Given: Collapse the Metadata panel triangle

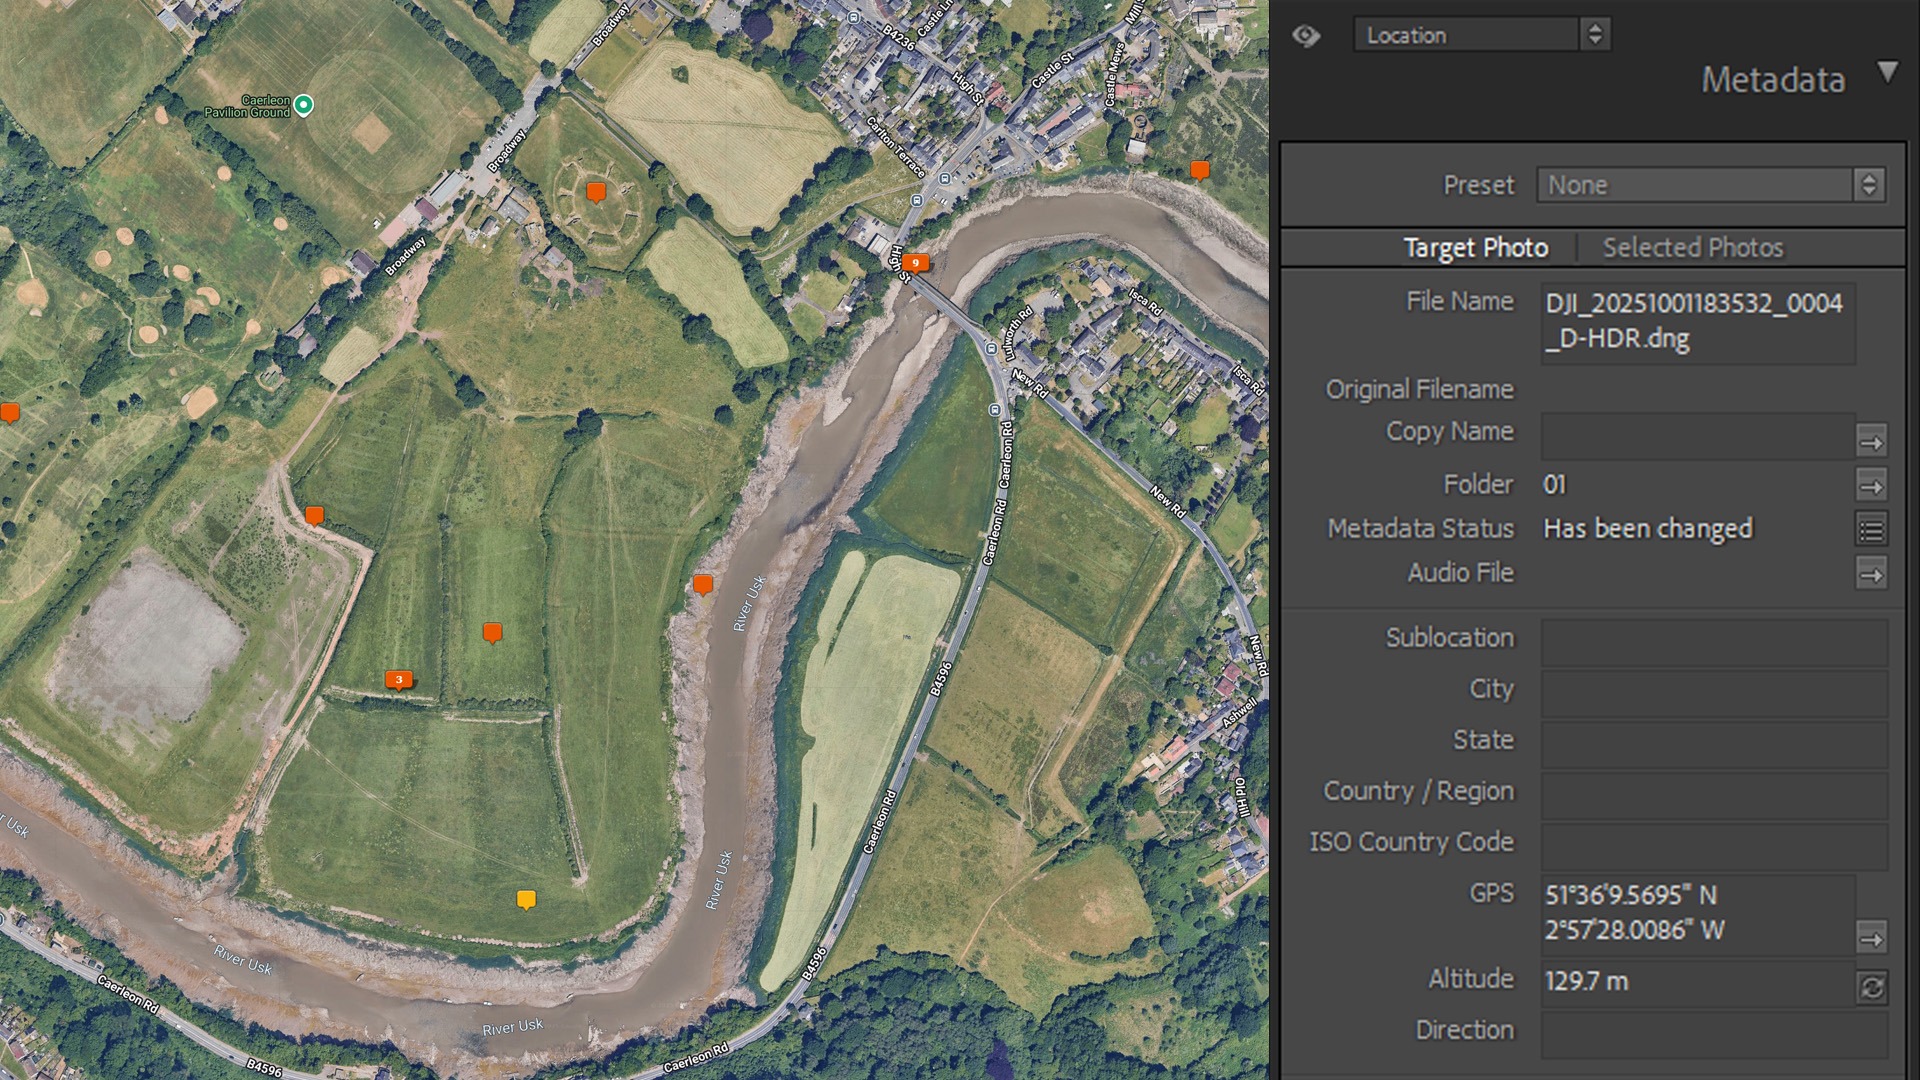Looking at the screenshot, I should [x=1887, y=72].
